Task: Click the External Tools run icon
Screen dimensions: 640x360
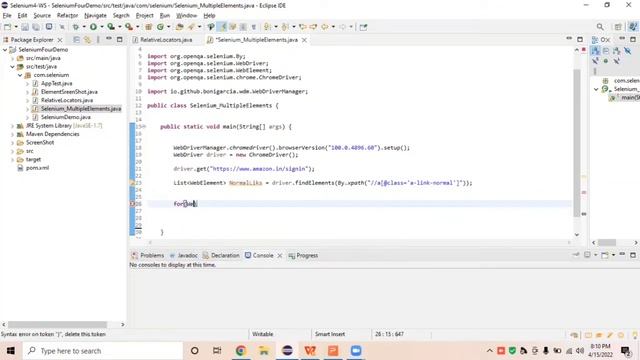Action: click(x=129, y=27)
